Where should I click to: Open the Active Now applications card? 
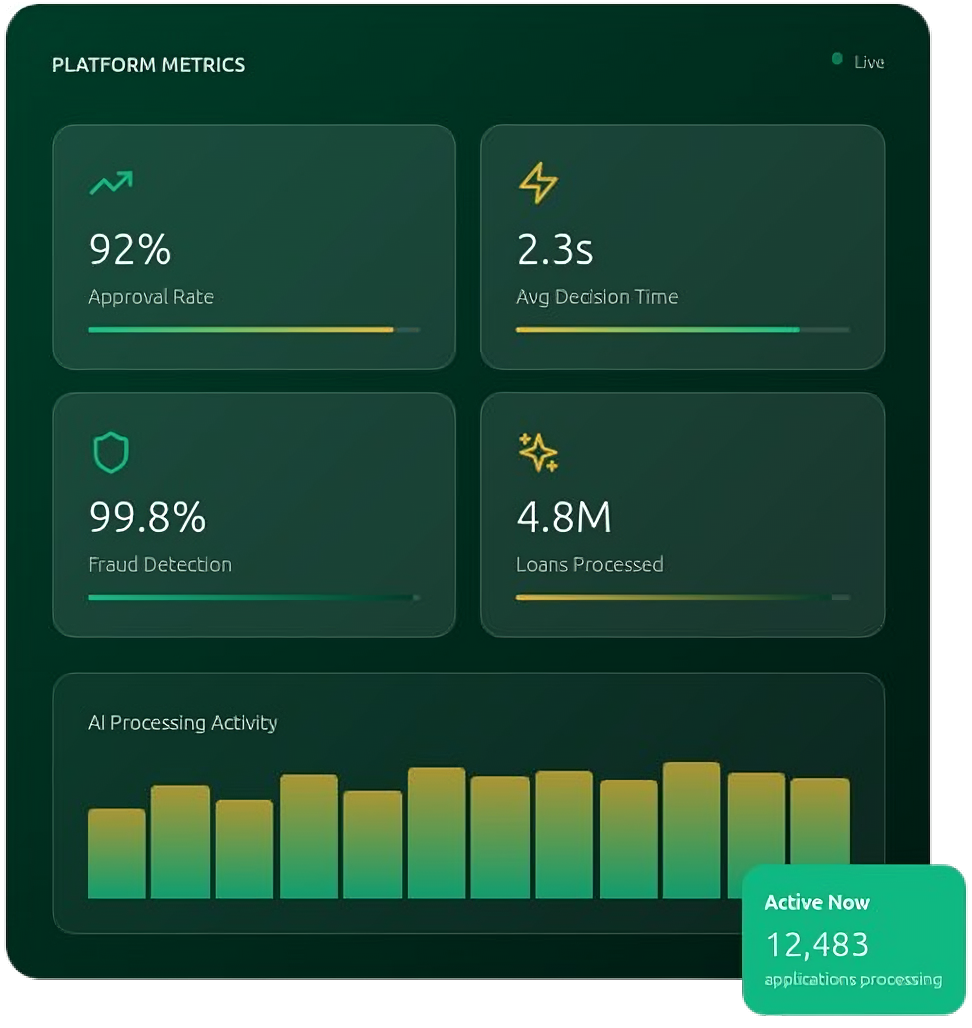pyautogui.click(x=854, y=940)
